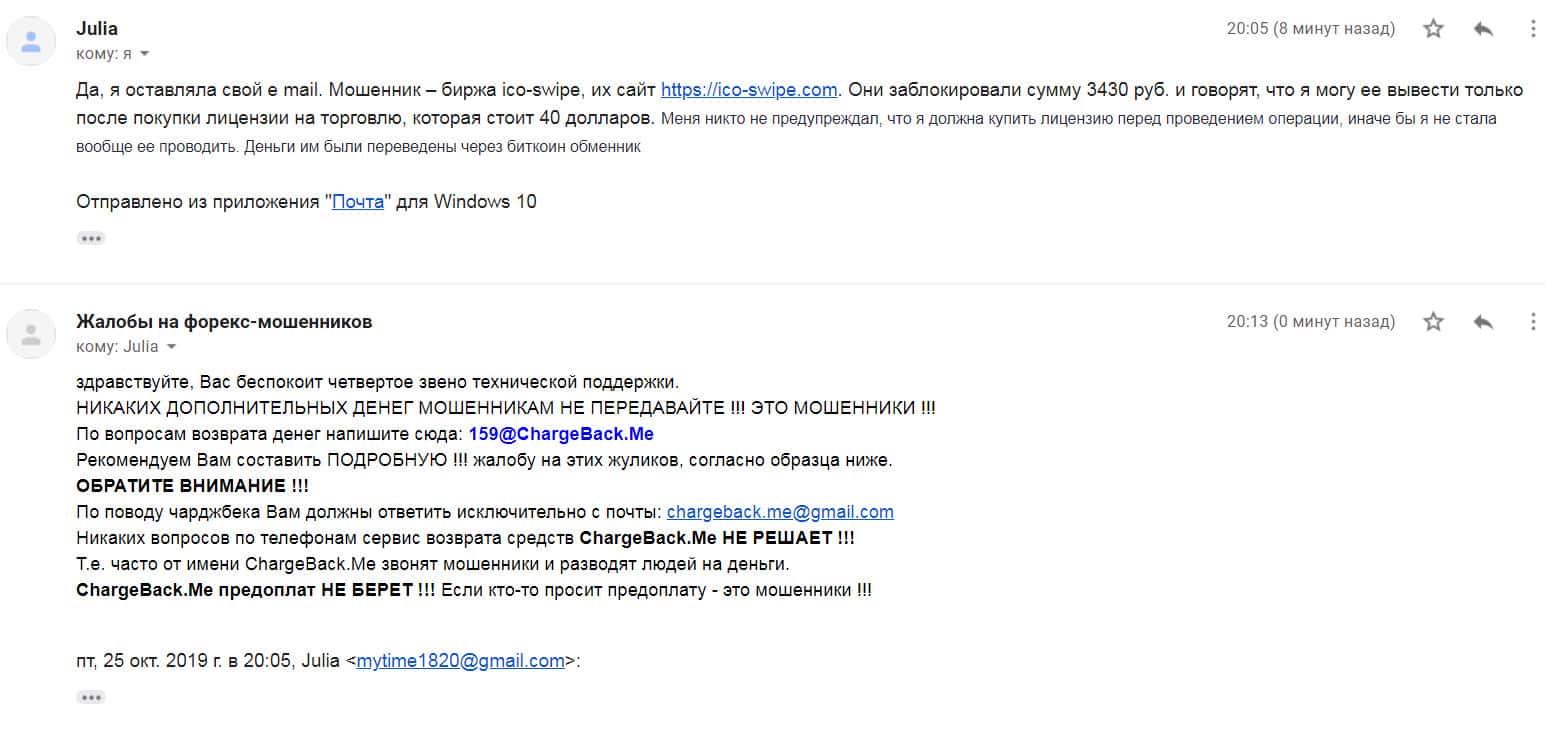
Task: Click the 159@ChargeBack.Me address
Action: click(x=560, y=434)
